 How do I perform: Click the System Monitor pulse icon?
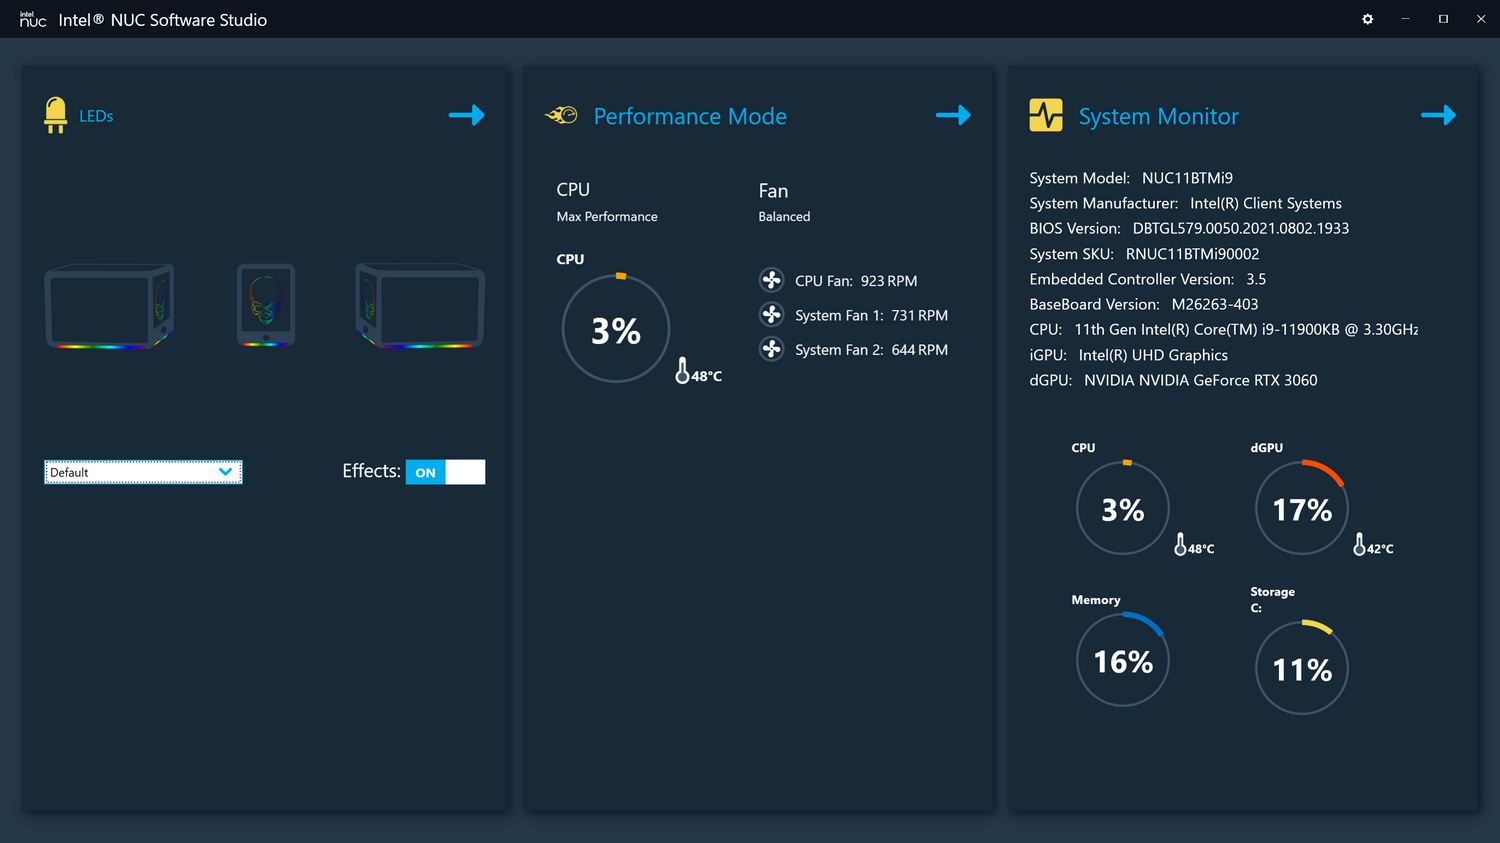tap(1046, 115)
